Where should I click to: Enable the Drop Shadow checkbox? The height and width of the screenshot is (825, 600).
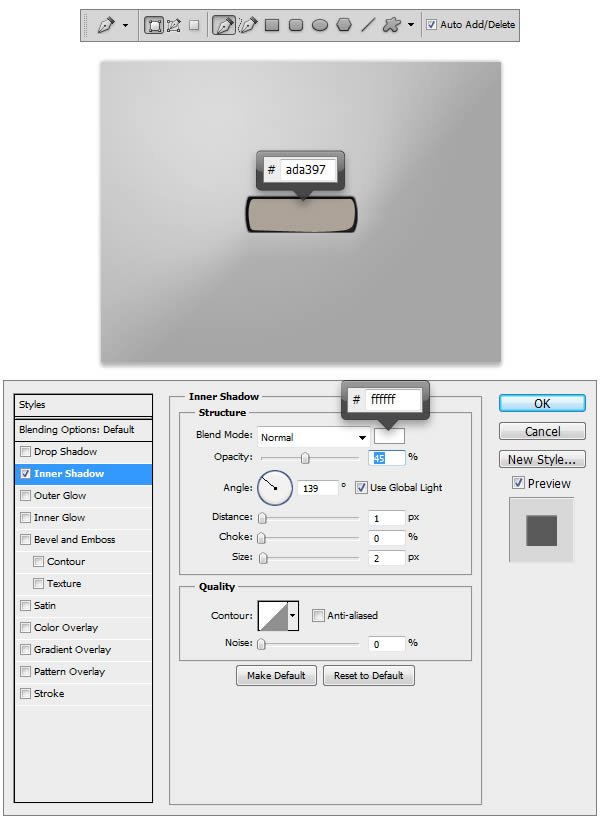(25, 451)
